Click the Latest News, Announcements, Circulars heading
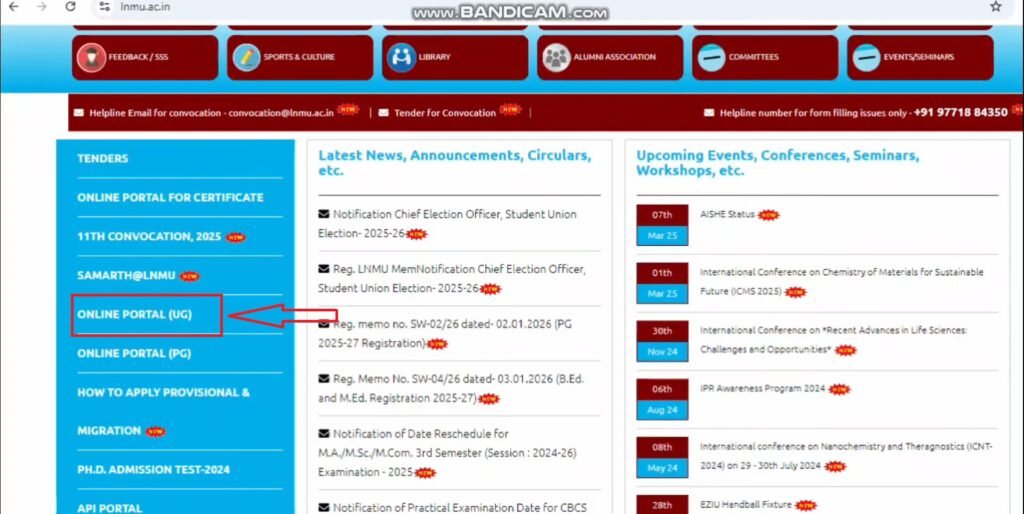1024x514 pixels. pyautogui.click(x=455, y=163)
